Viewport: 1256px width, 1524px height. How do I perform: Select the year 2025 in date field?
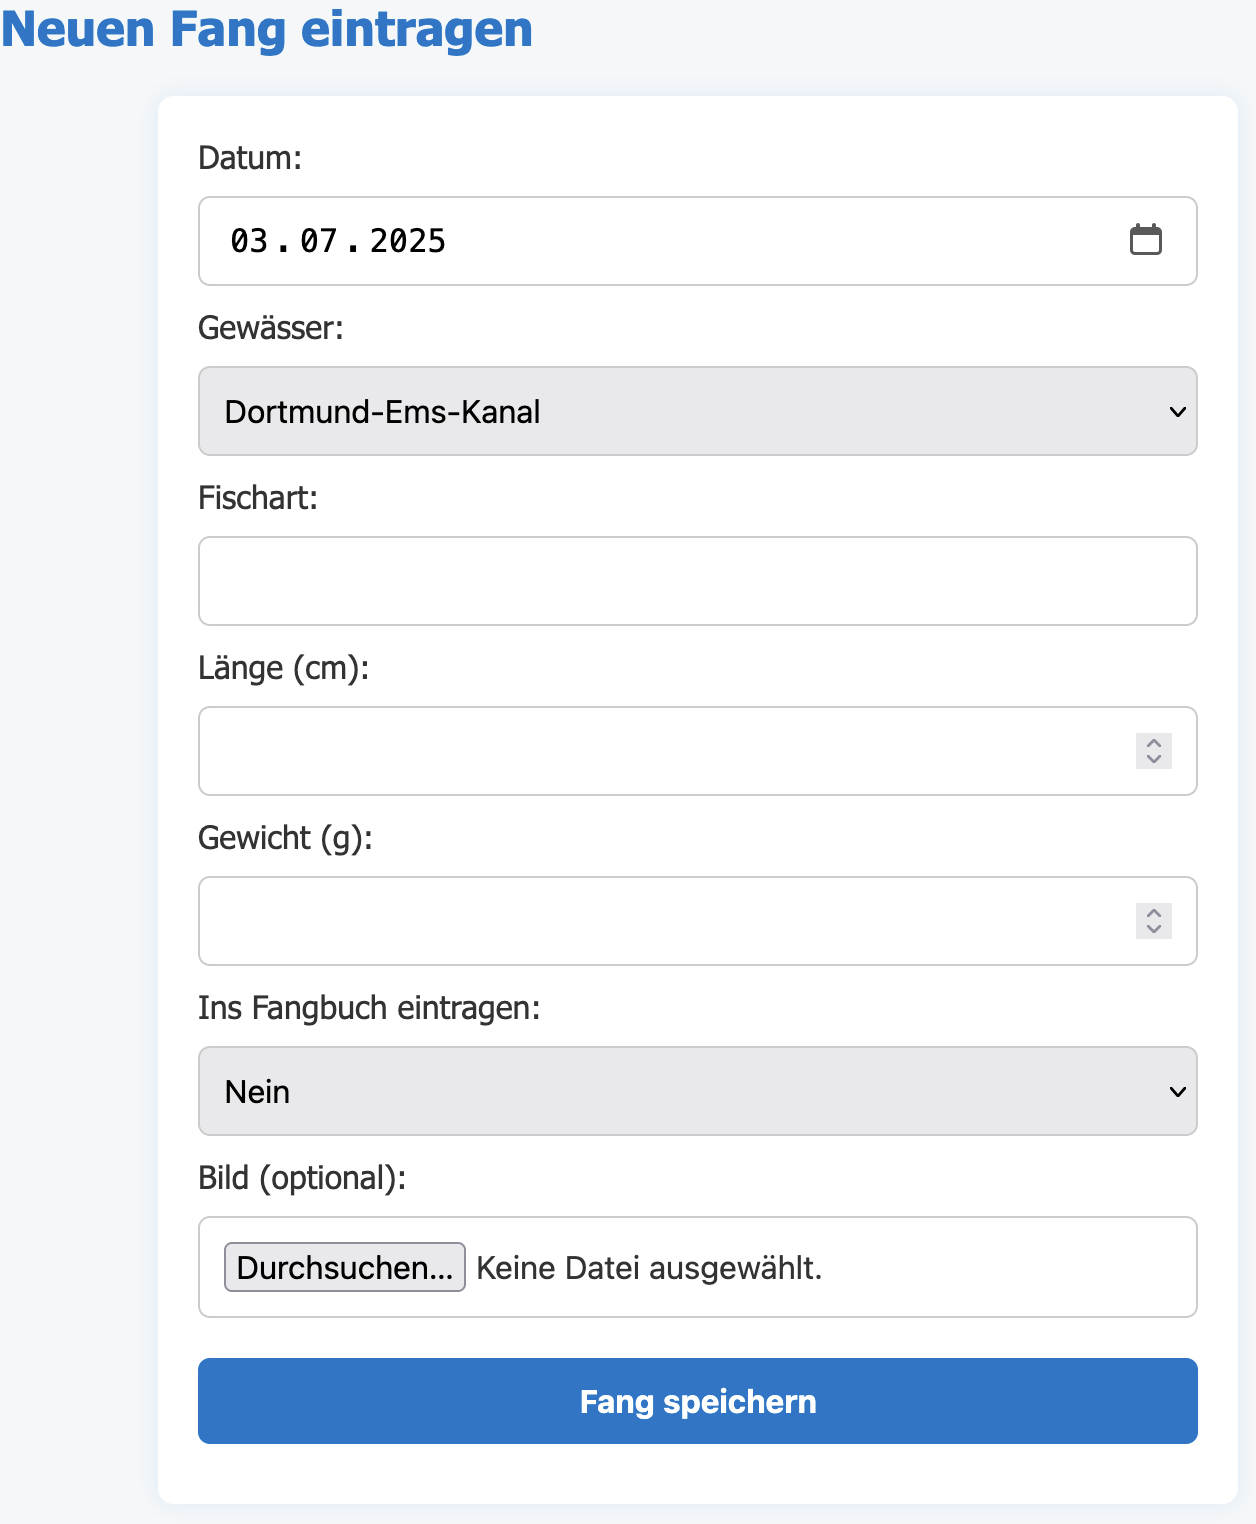(x=408, y=241)
